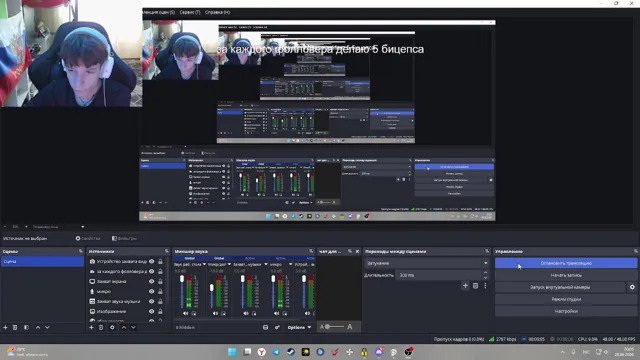The width and height of the screenshot is (640, 360).
Task: Float the Audio Mixer dock panel
Action: pos(311,251)
